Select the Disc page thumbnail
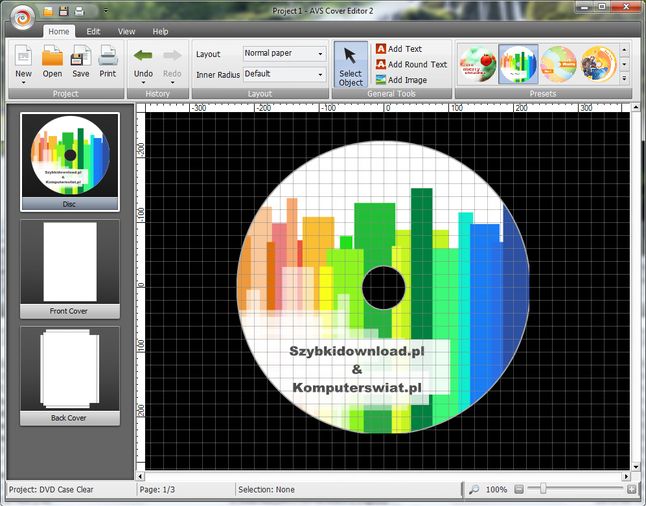Image resolution: width=646 pixels, height=506 pixels. [70, 162]
